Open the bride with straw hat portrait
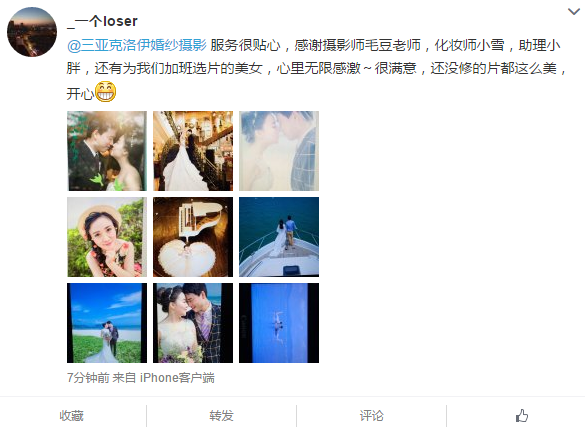 click(107, 237)
